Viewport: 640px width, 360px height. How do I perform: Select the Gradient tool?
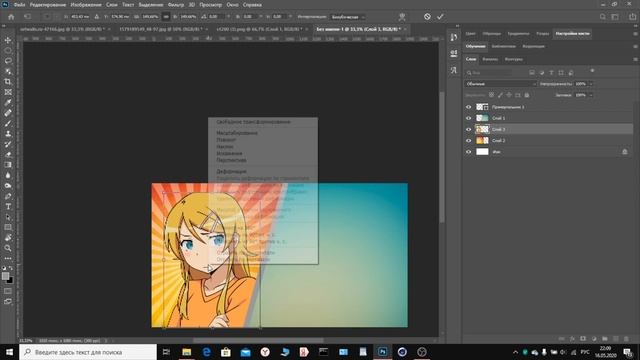pyautogui.click(x=8, y=165)
